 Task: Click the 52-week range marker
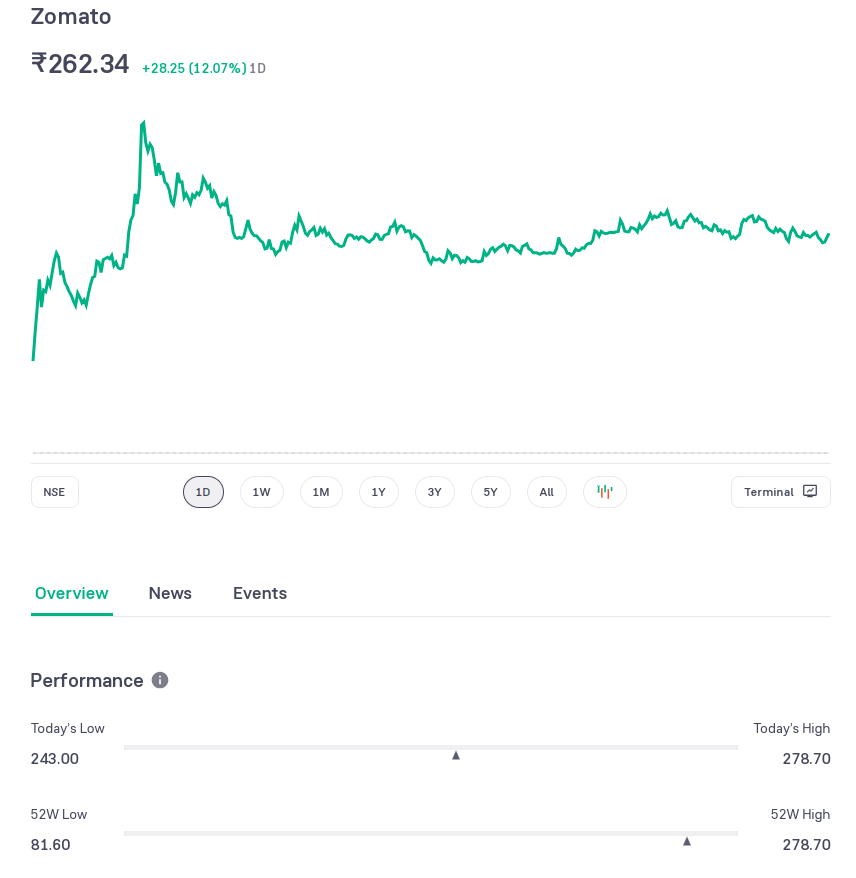(687, 841)
